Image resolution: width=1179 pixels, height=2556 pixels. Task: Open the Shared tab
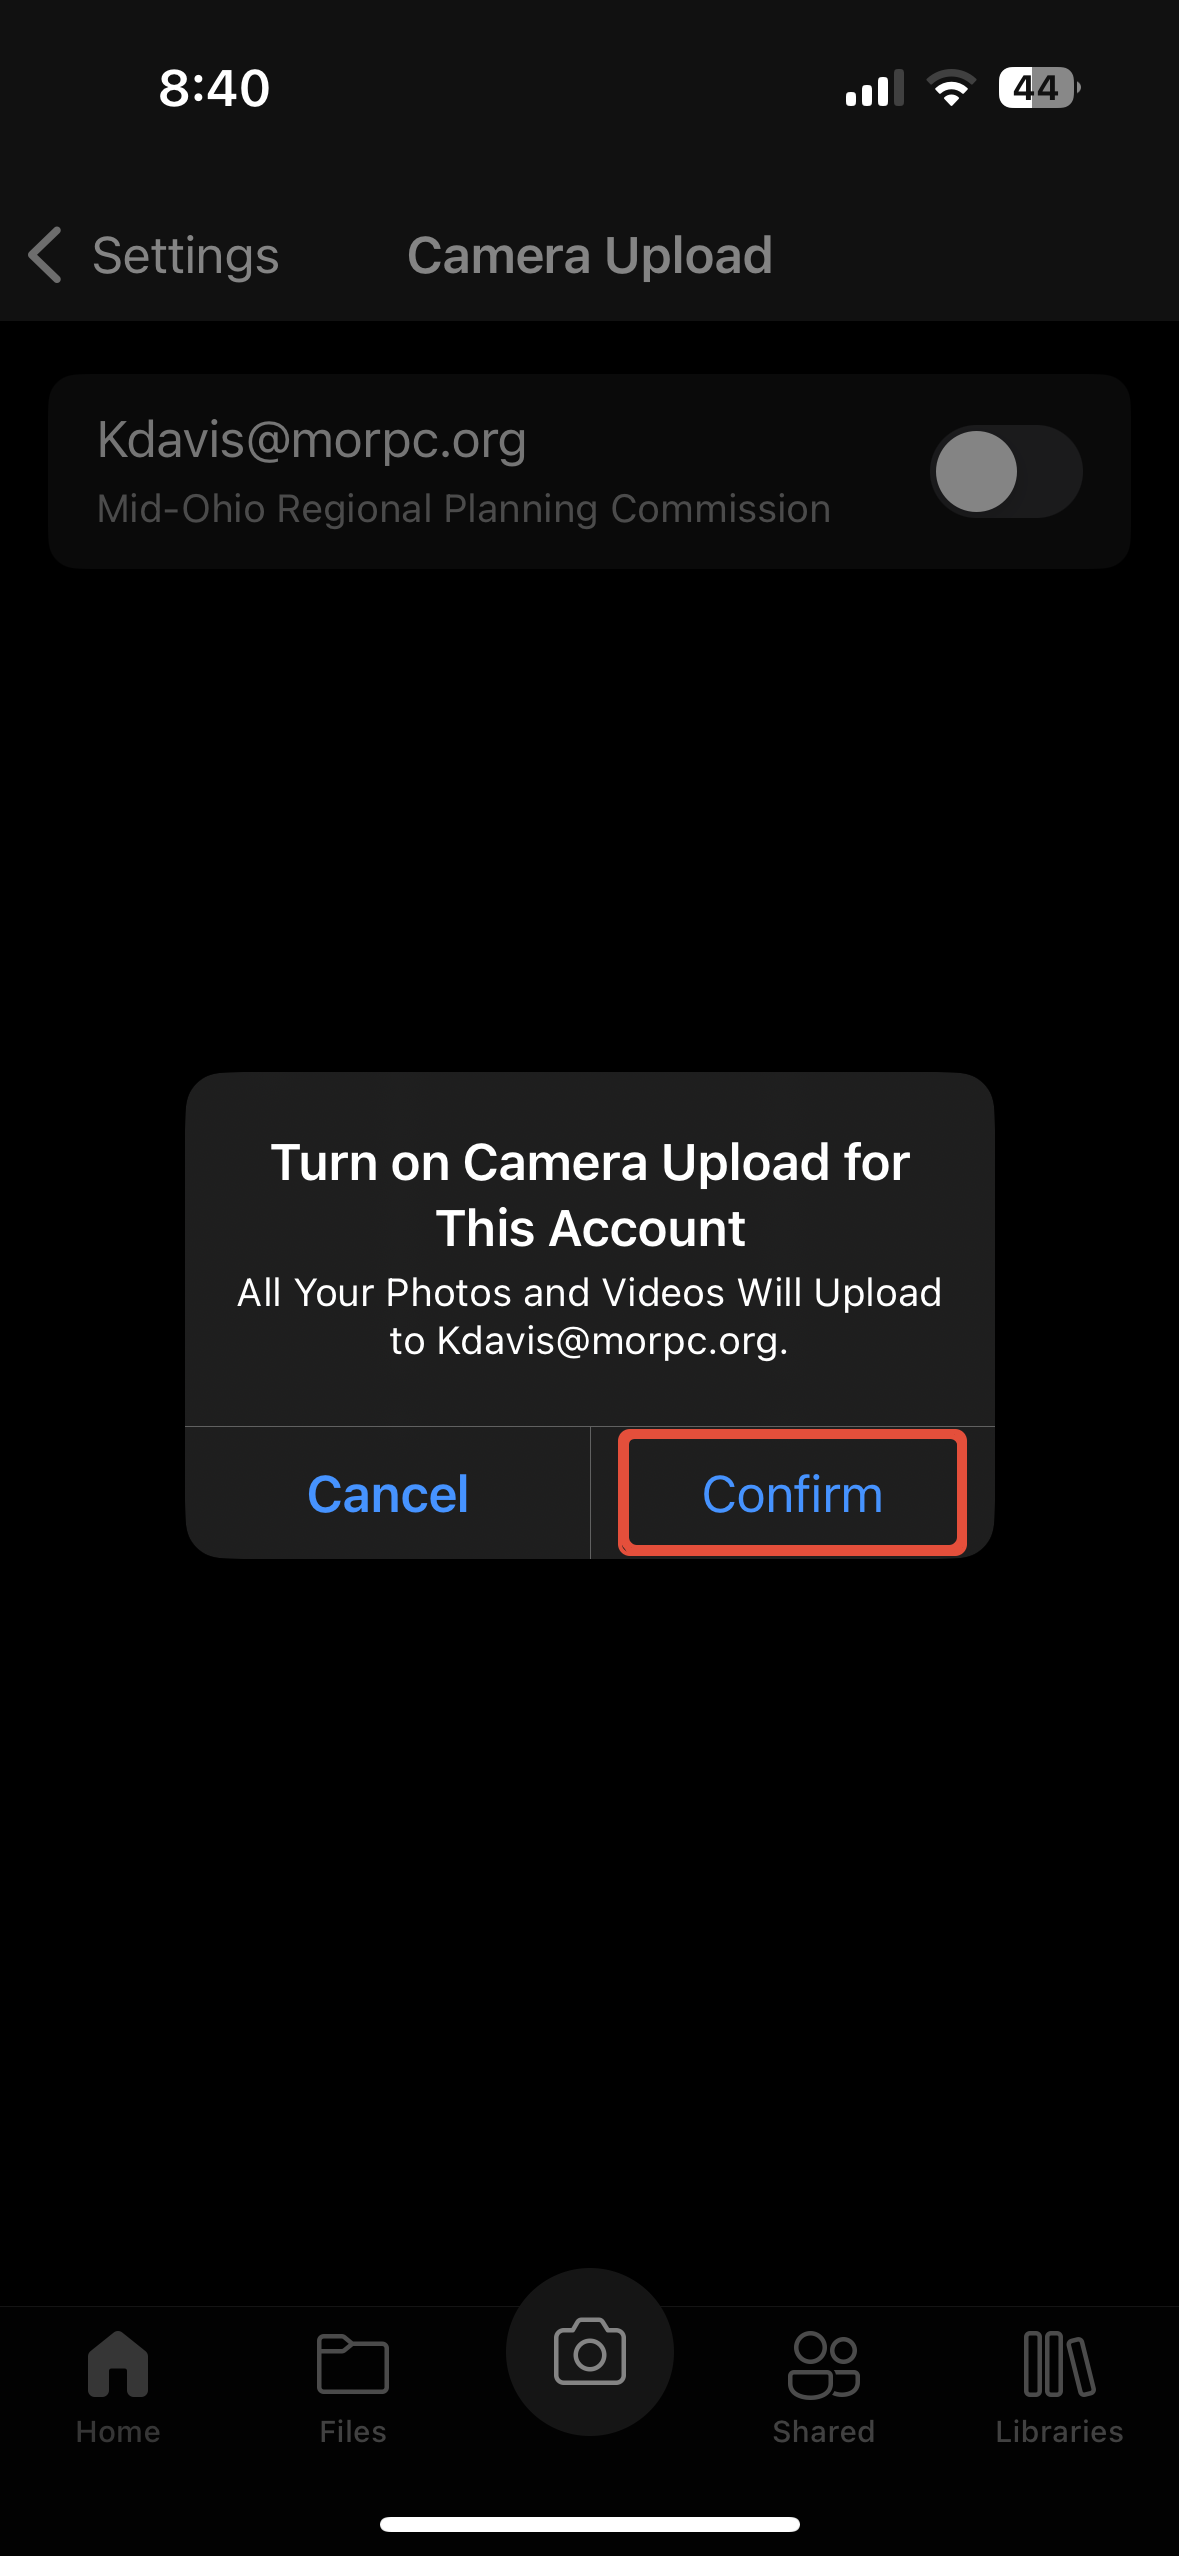pos(824,2386)
